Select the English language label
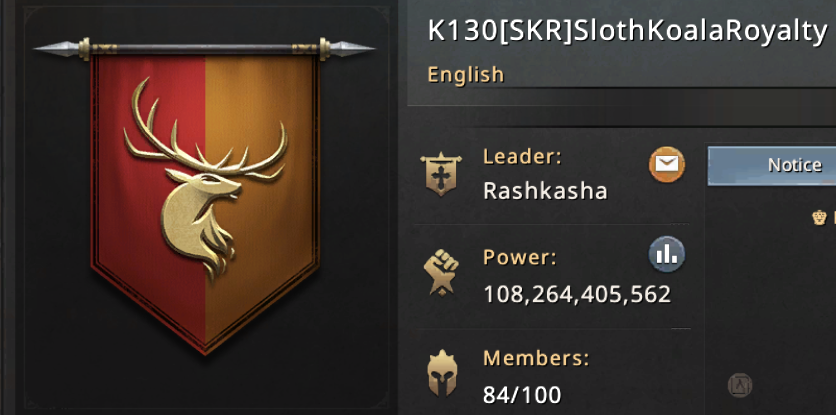This screenshot has width=836, height=415. pyautogui.click(x=465, y=75)
